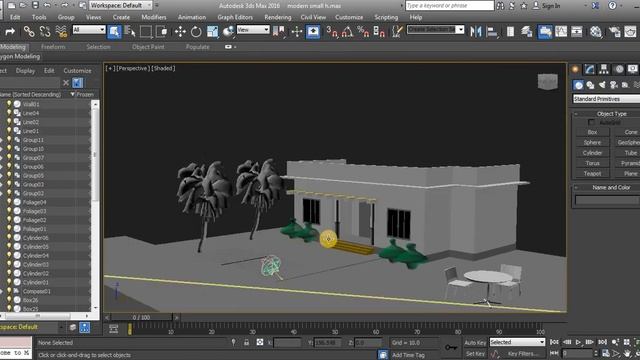
Task: Open the Modify command panel tab
Action: 589,69
